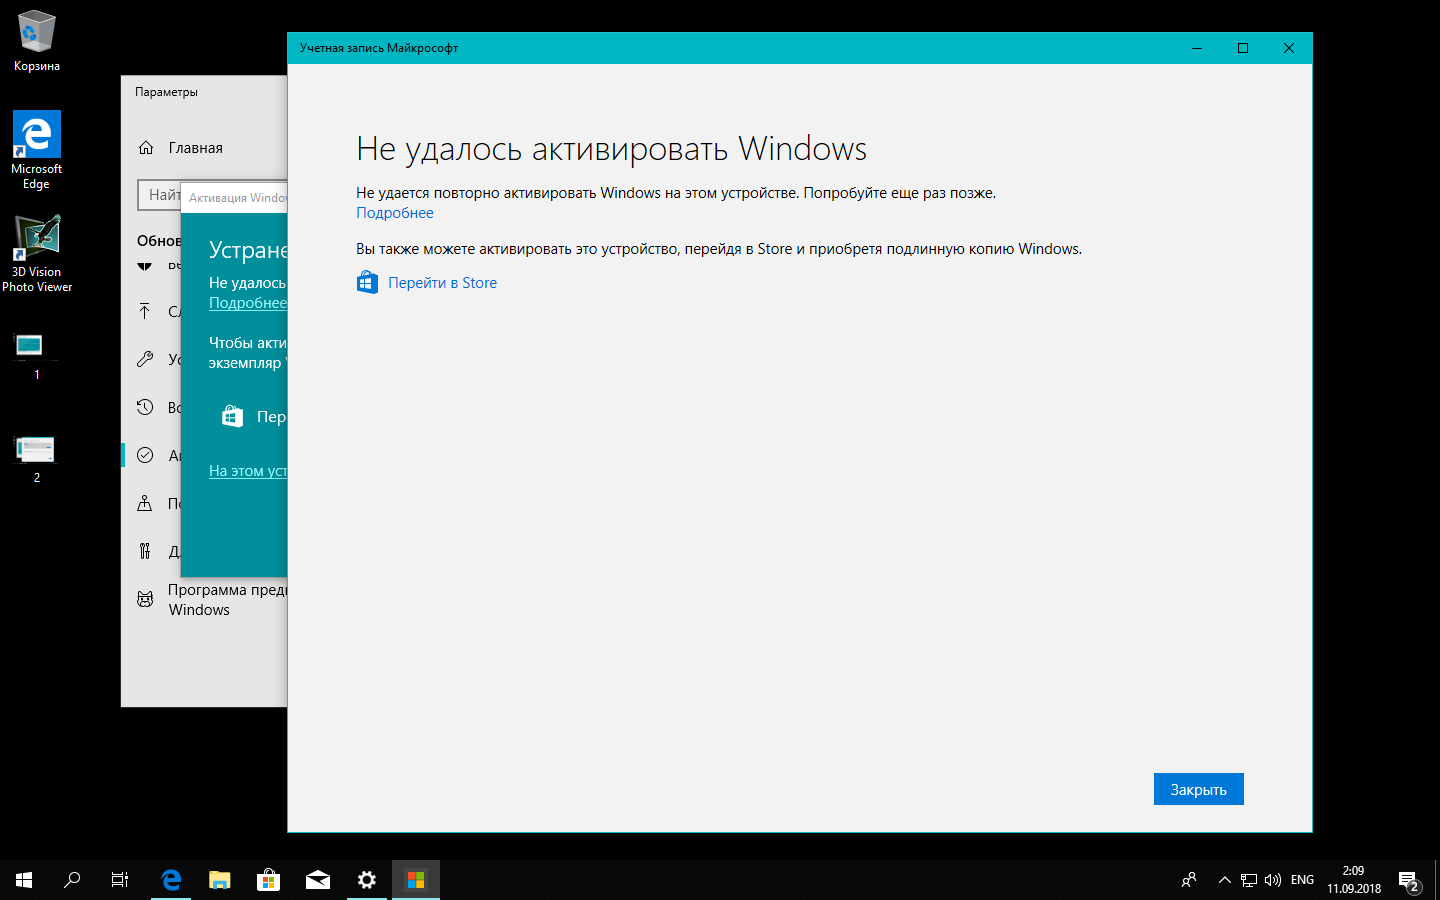
Task: Expand hidden tray icons chevron
Action: coord(1224,880)
